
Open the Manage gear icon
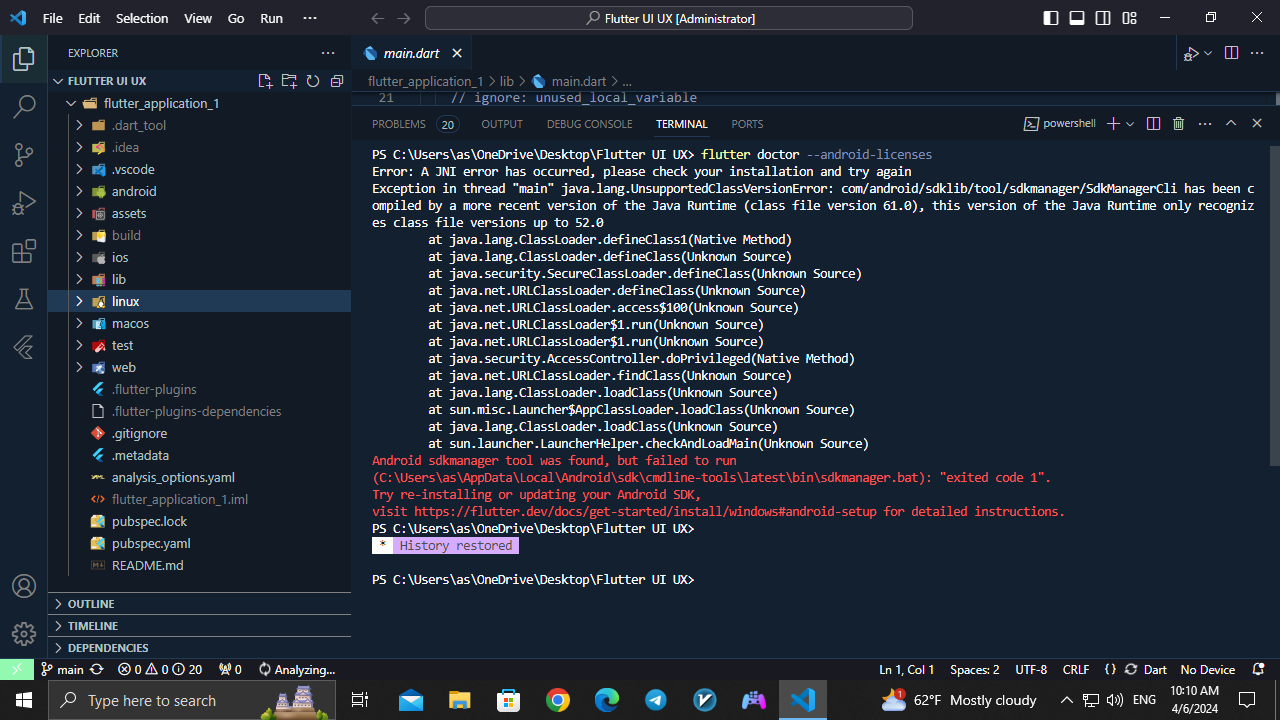click(x=24, y=634)
